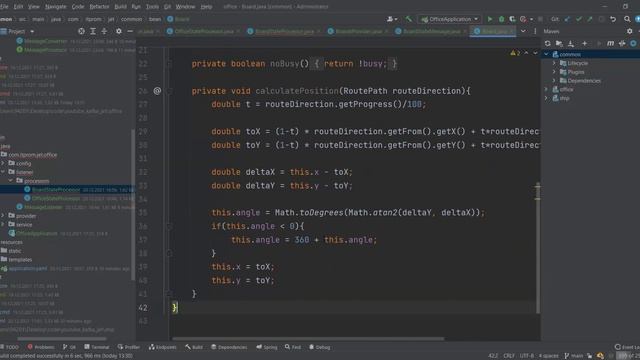Viewport: 640px width, 360px height.
Task: Open the Dependencies tool window
Action: click(229, 347)
